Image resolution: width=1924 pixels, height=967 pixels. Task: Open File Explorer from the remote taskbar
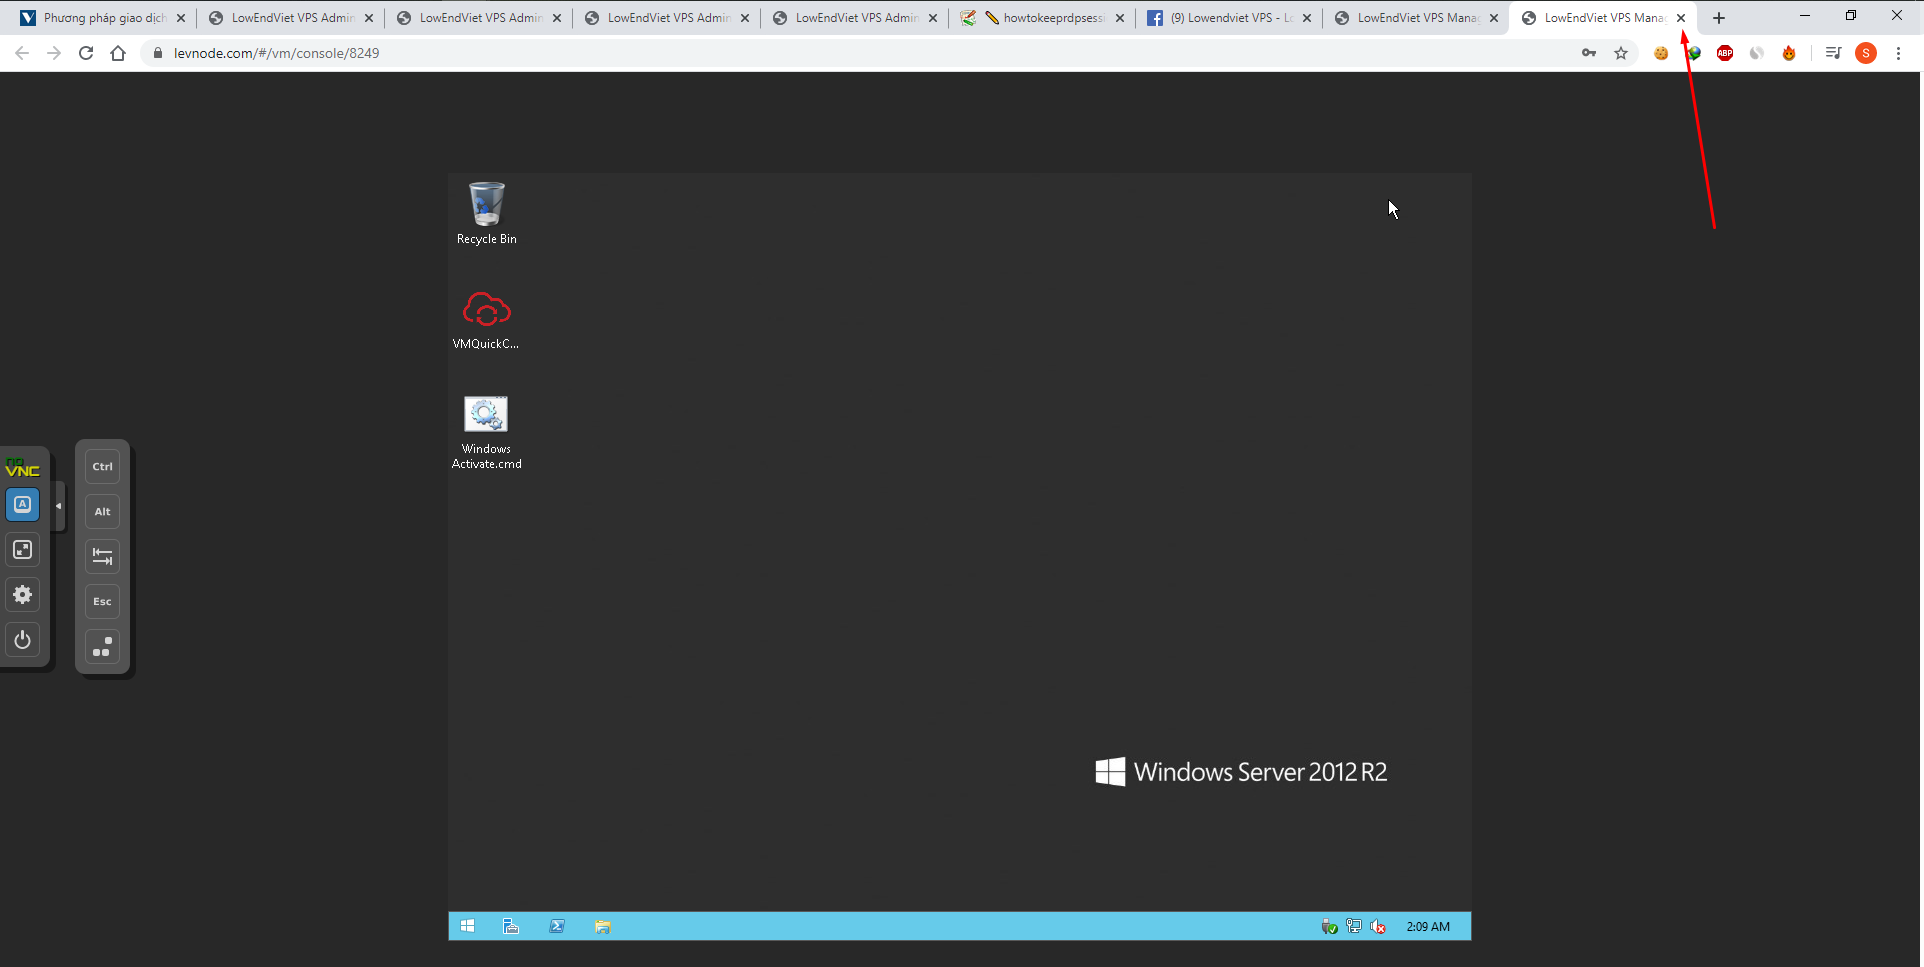[x=602, y=926]
